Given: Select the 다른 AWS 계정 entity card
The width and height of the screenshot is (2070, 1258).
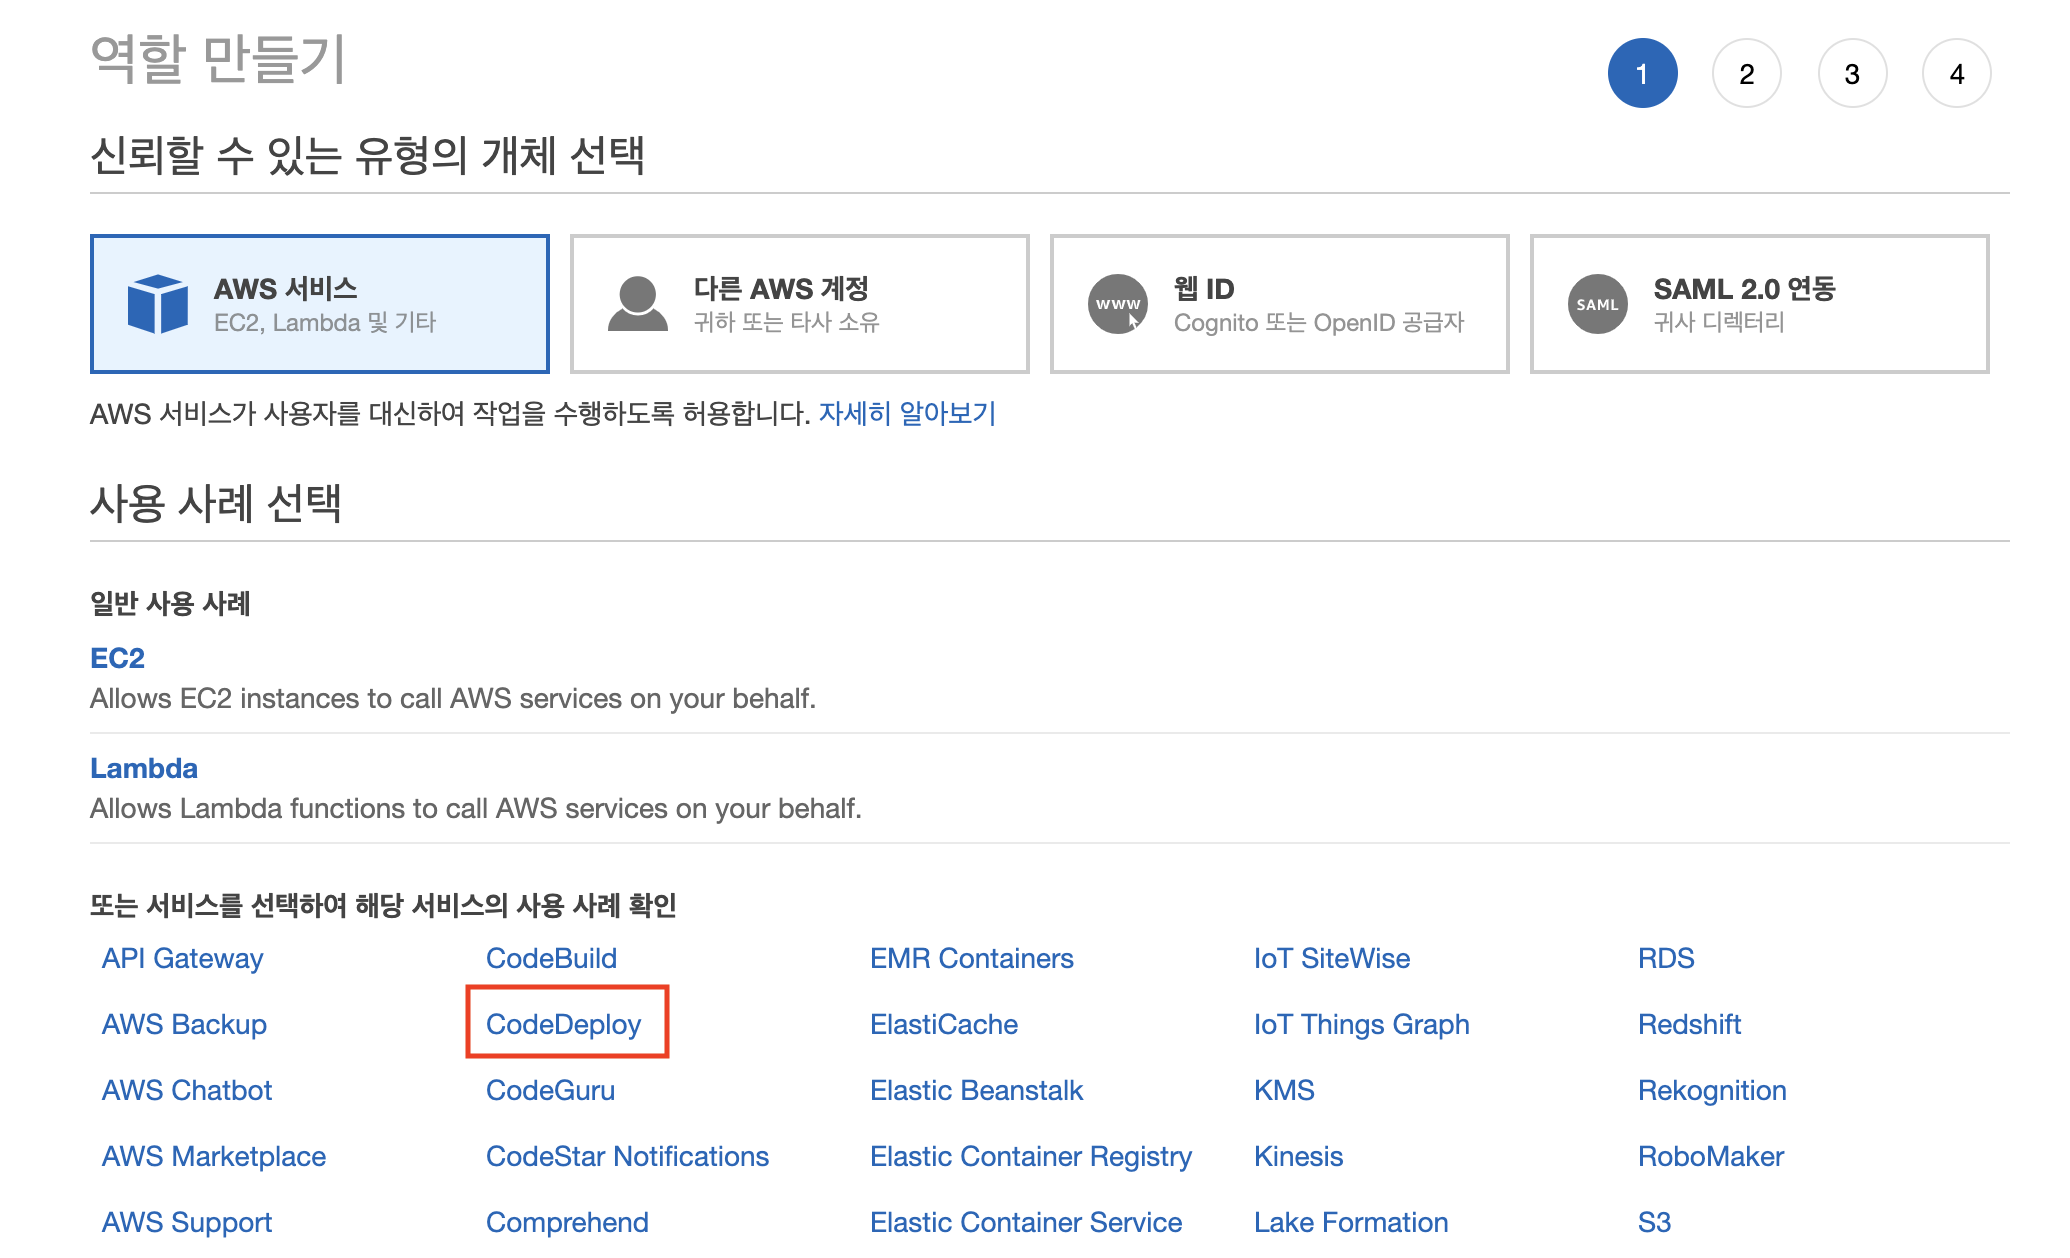Looking at the screenshot, I should (799, 304).
